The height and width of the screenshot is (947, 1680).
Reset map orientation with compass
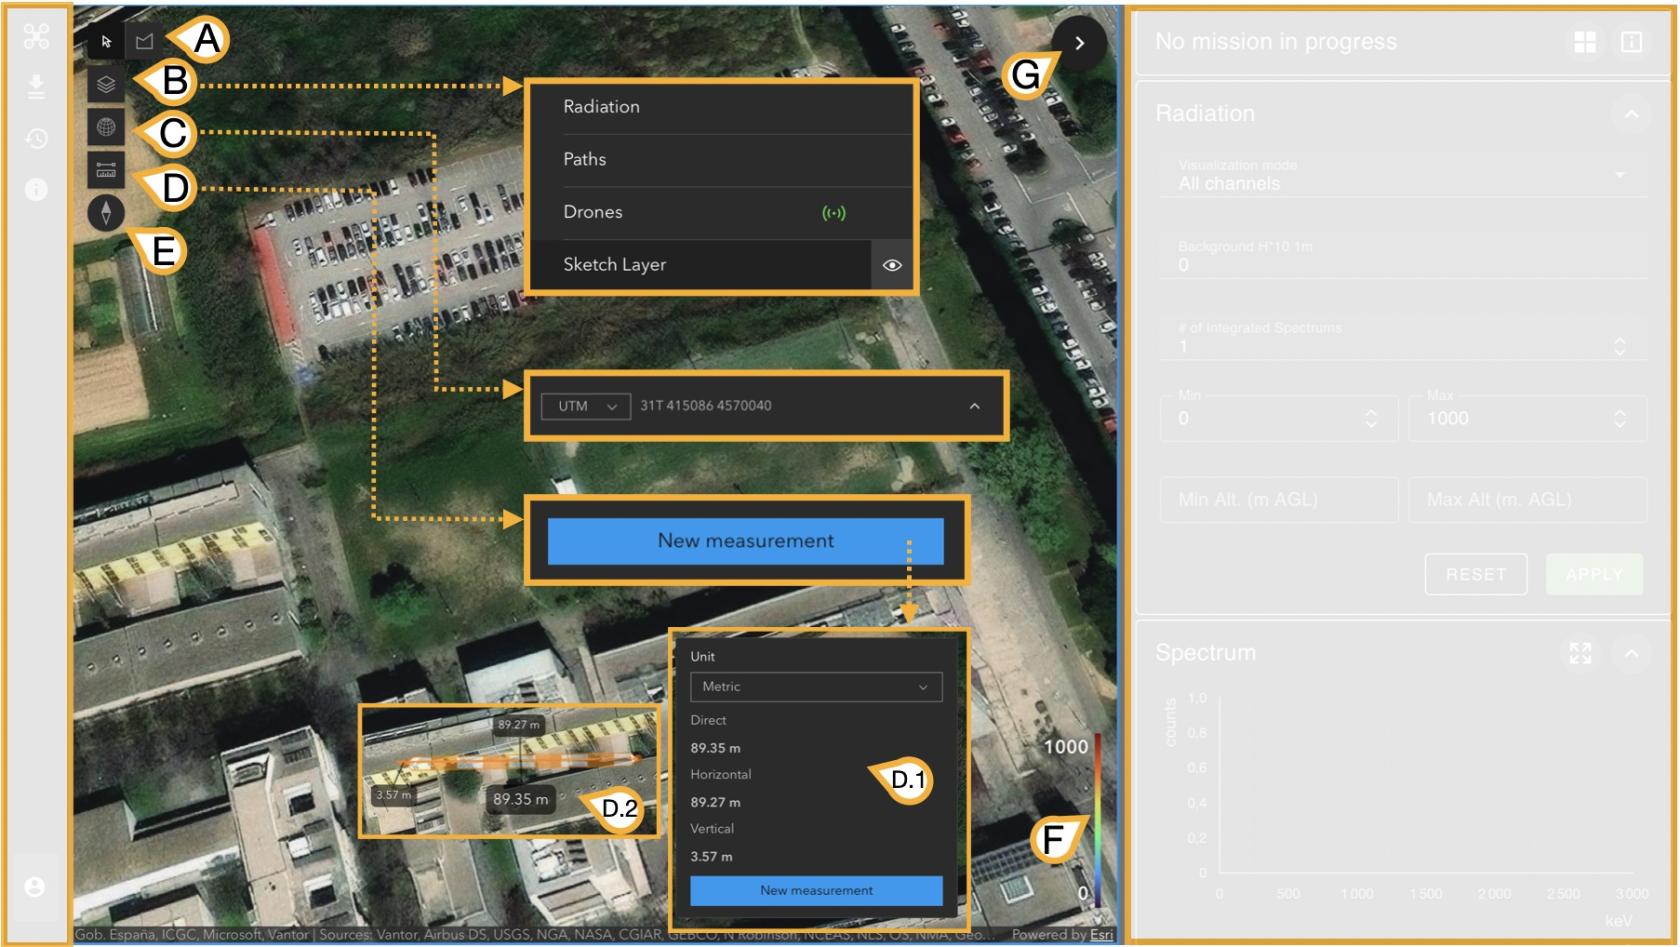click(106, 212)
